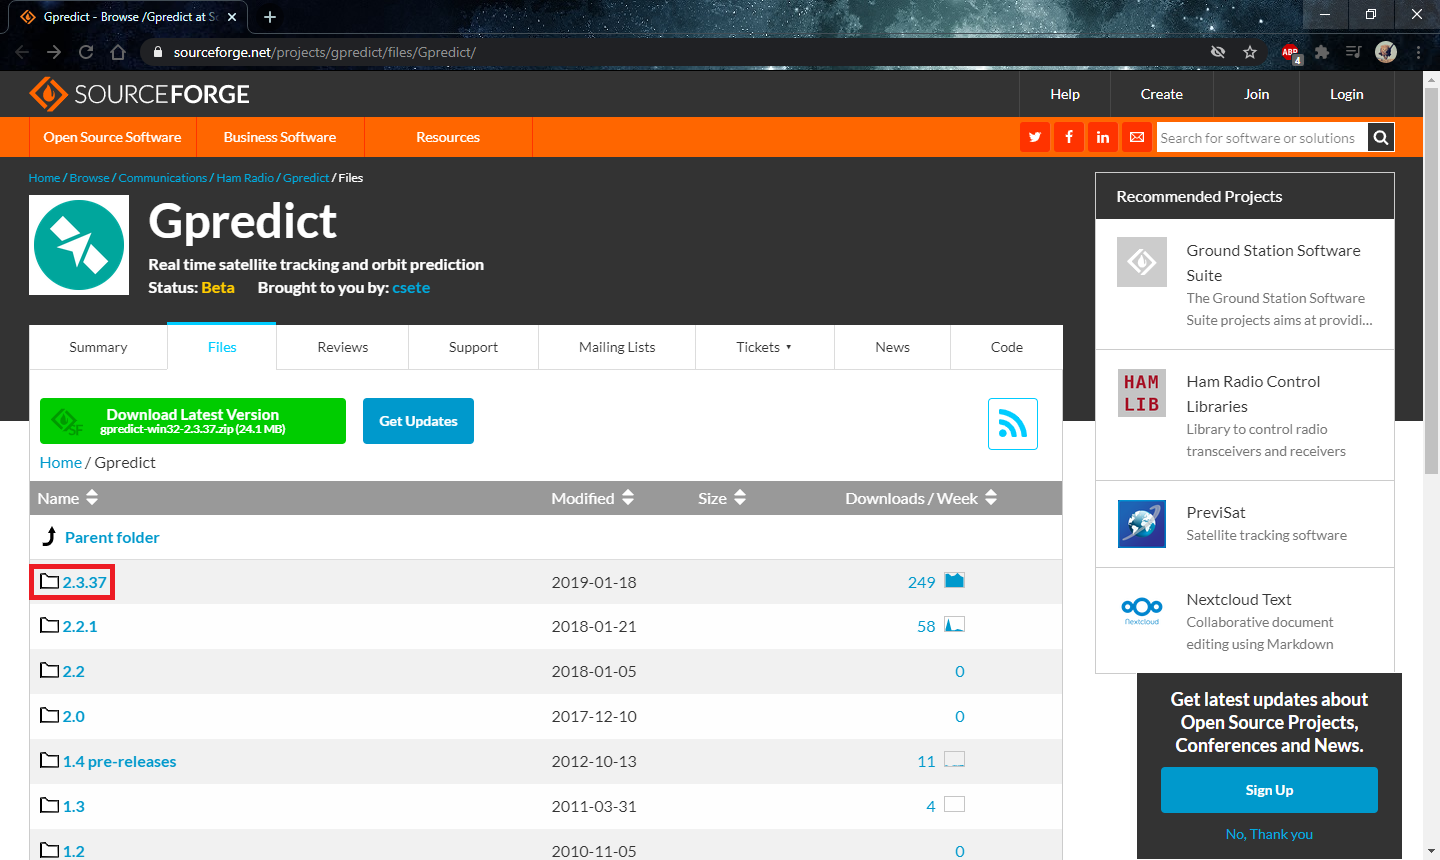
Task: Click the Chrome profile avatar
Action: point(1386,52)
